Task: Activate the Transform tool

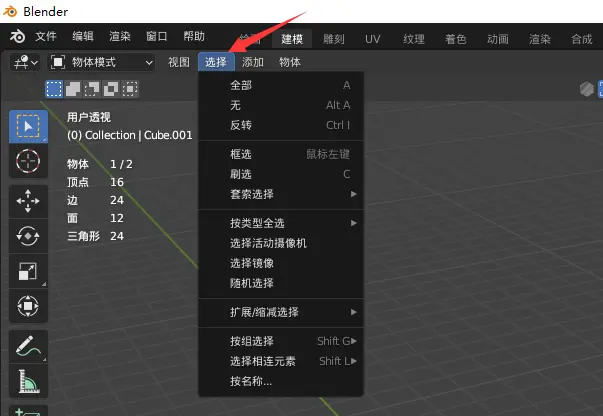Action: coord(28,306)
